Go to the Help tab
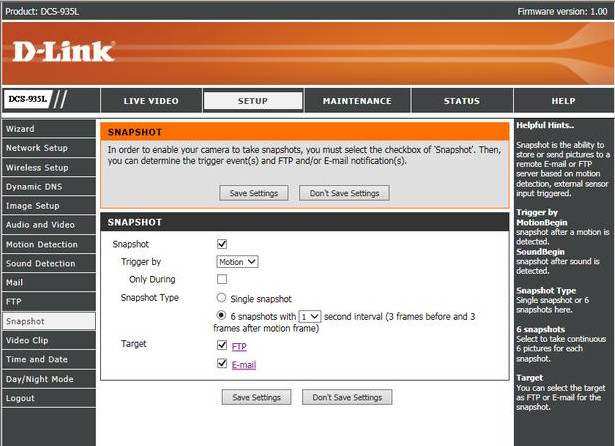This screenshot has width=615, height=446. click(563, 101)
